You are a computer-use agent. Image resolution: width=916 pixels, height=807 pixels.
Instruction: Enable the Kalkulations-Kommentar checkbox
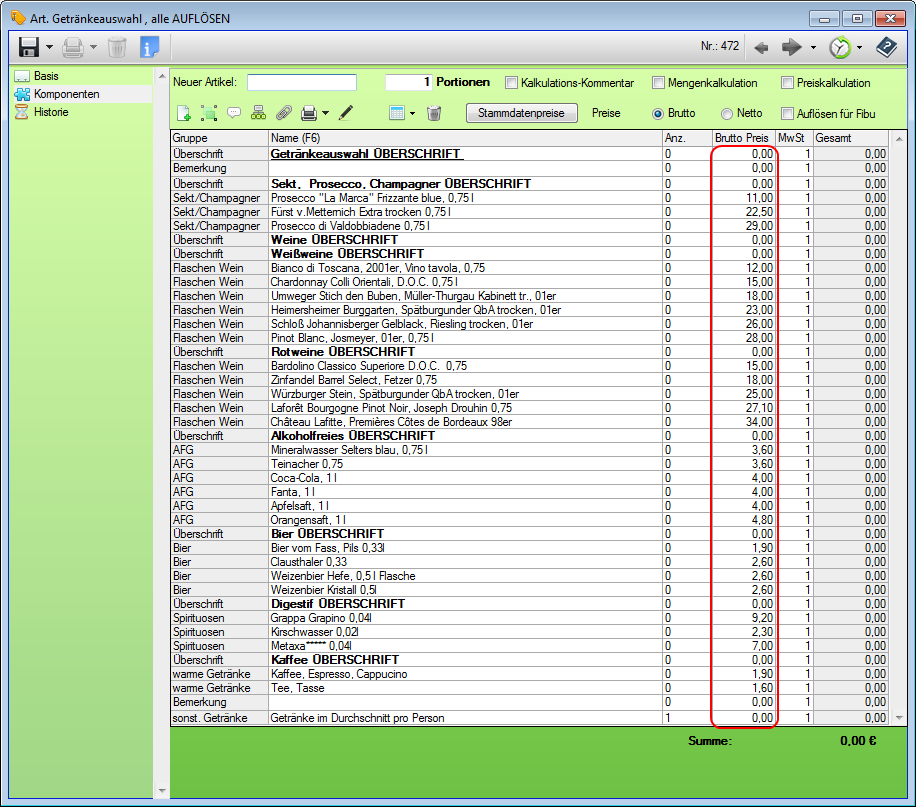coord(512,83)
